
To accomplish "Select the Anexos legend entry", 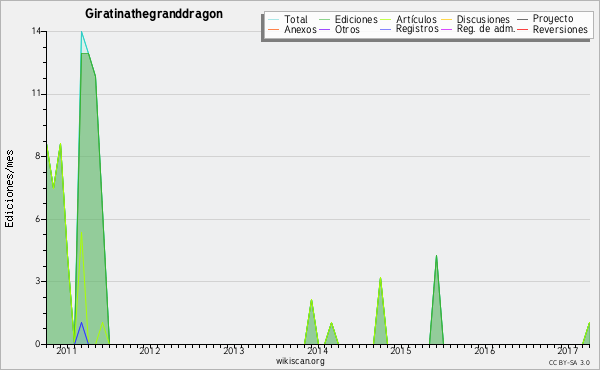I will click(x=300, y=29).
